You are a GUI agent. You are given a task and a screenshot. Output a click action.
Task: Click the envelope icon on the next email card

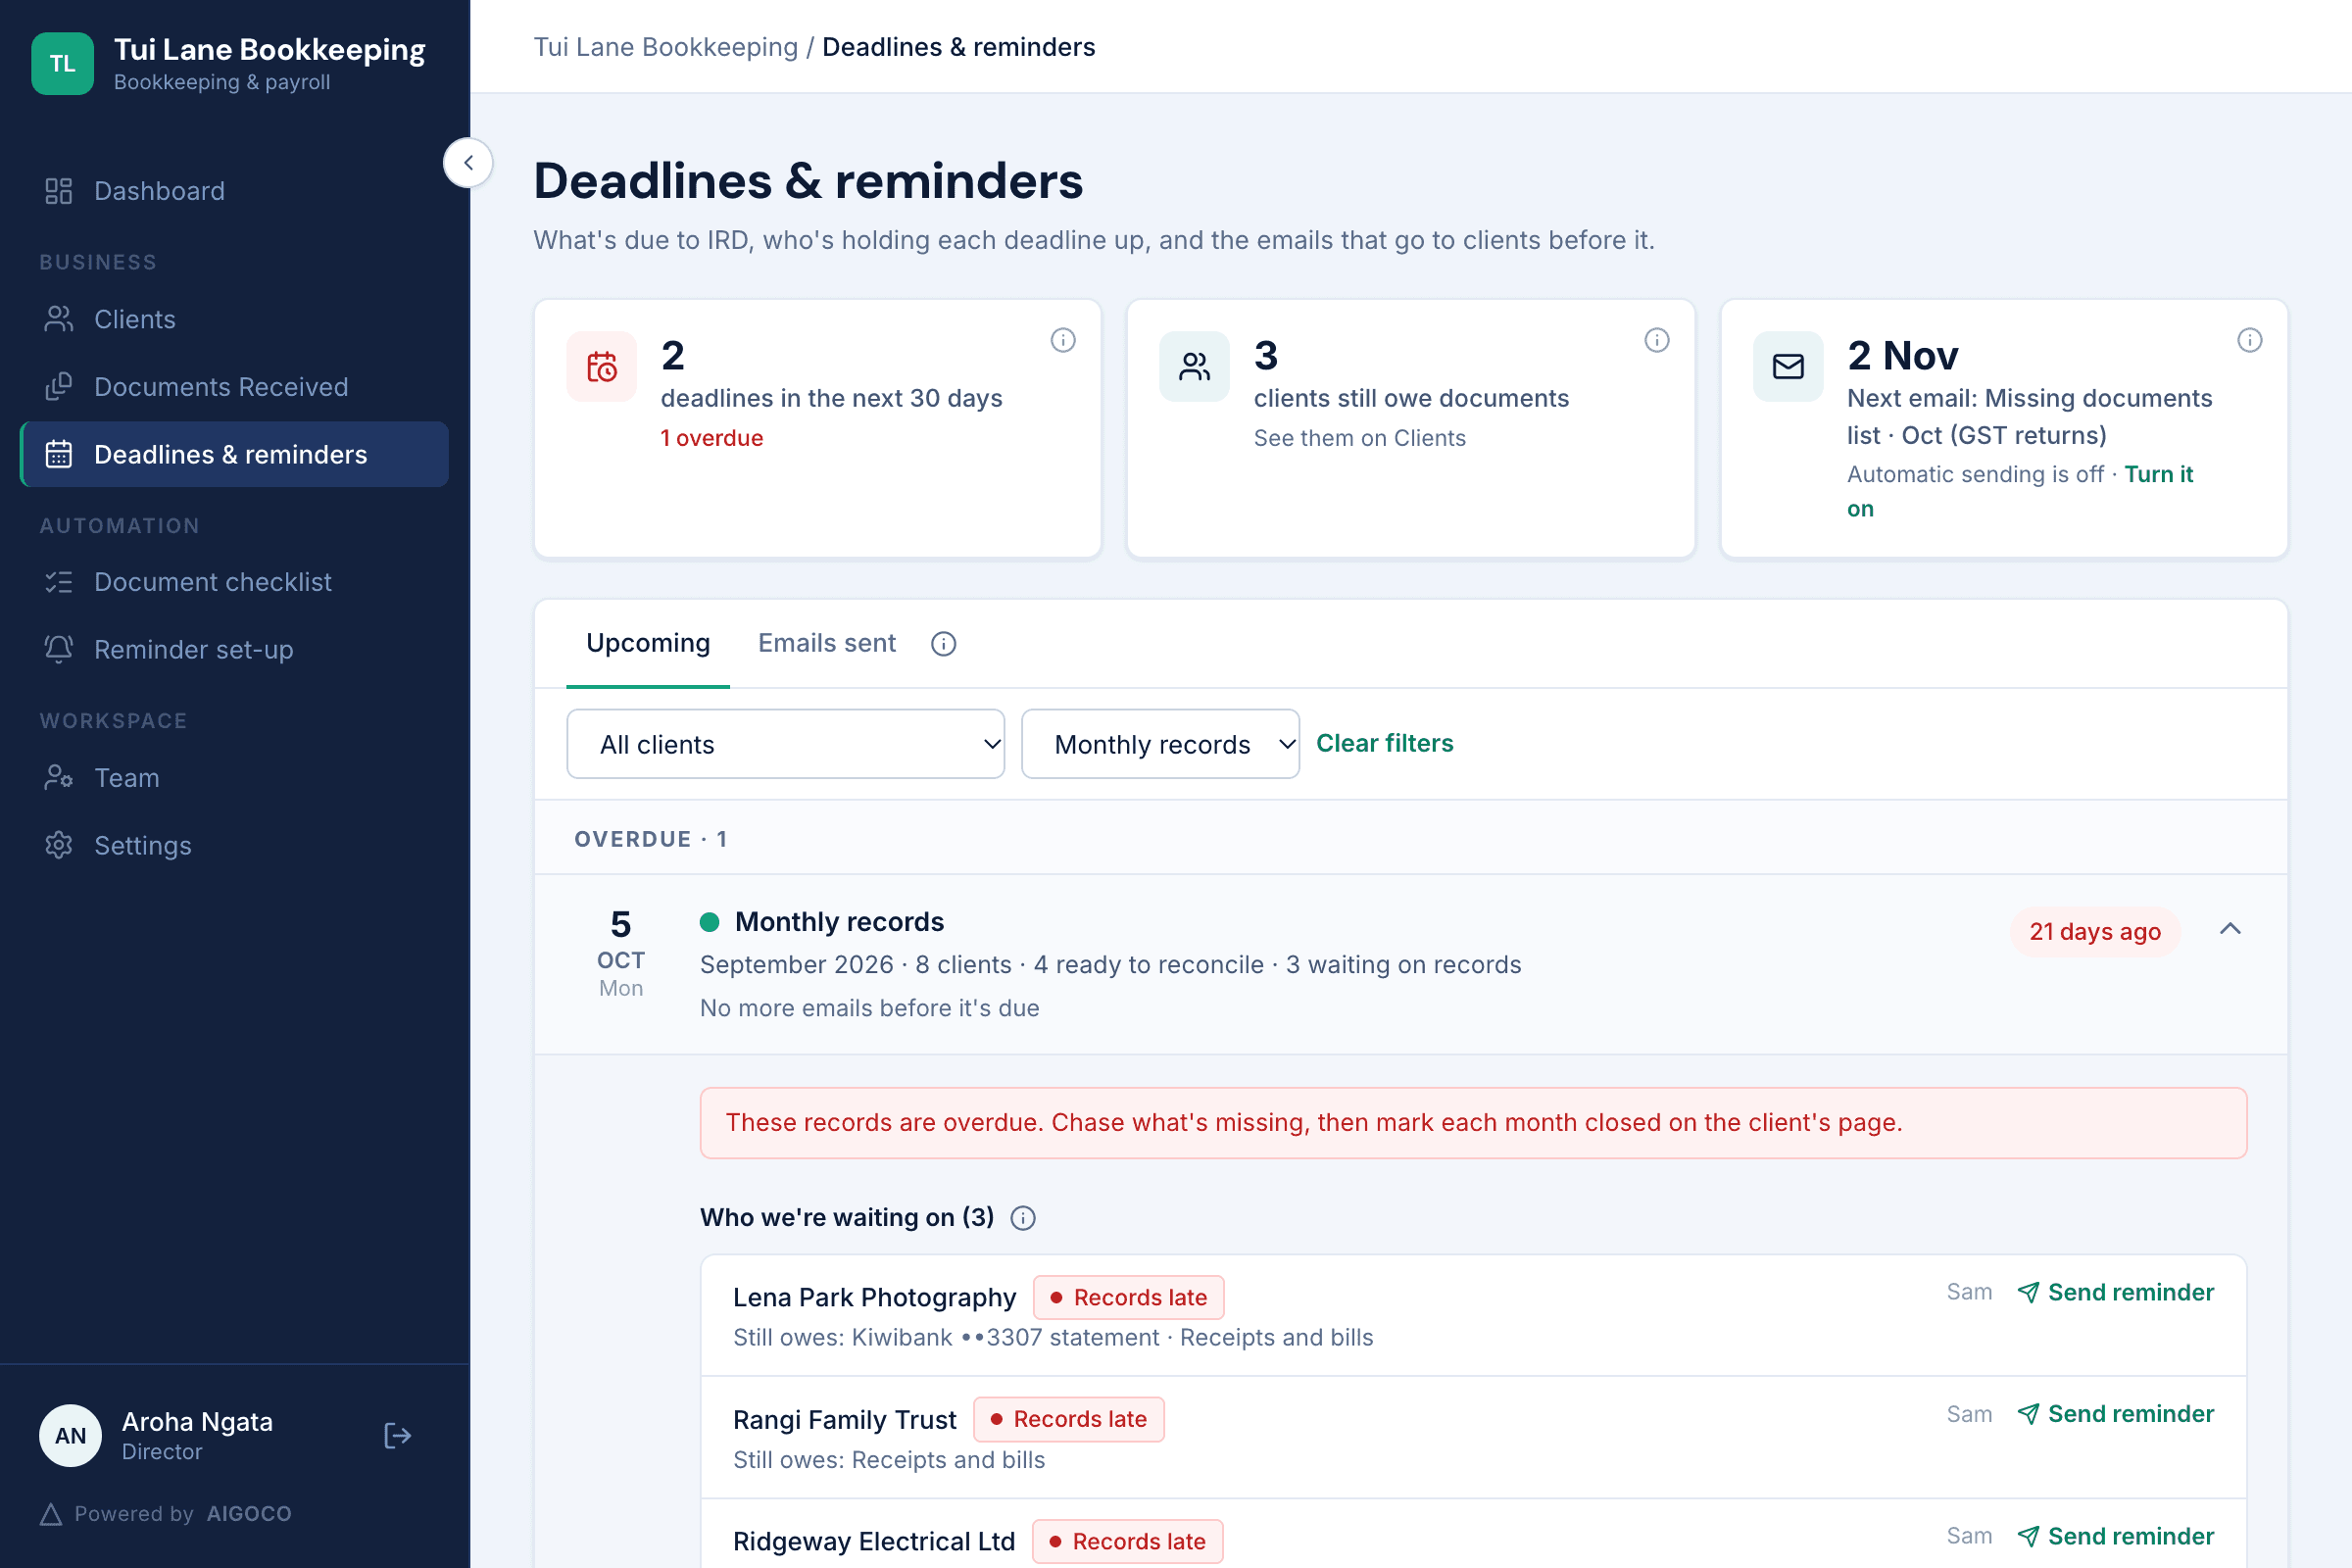point(1789,367)
